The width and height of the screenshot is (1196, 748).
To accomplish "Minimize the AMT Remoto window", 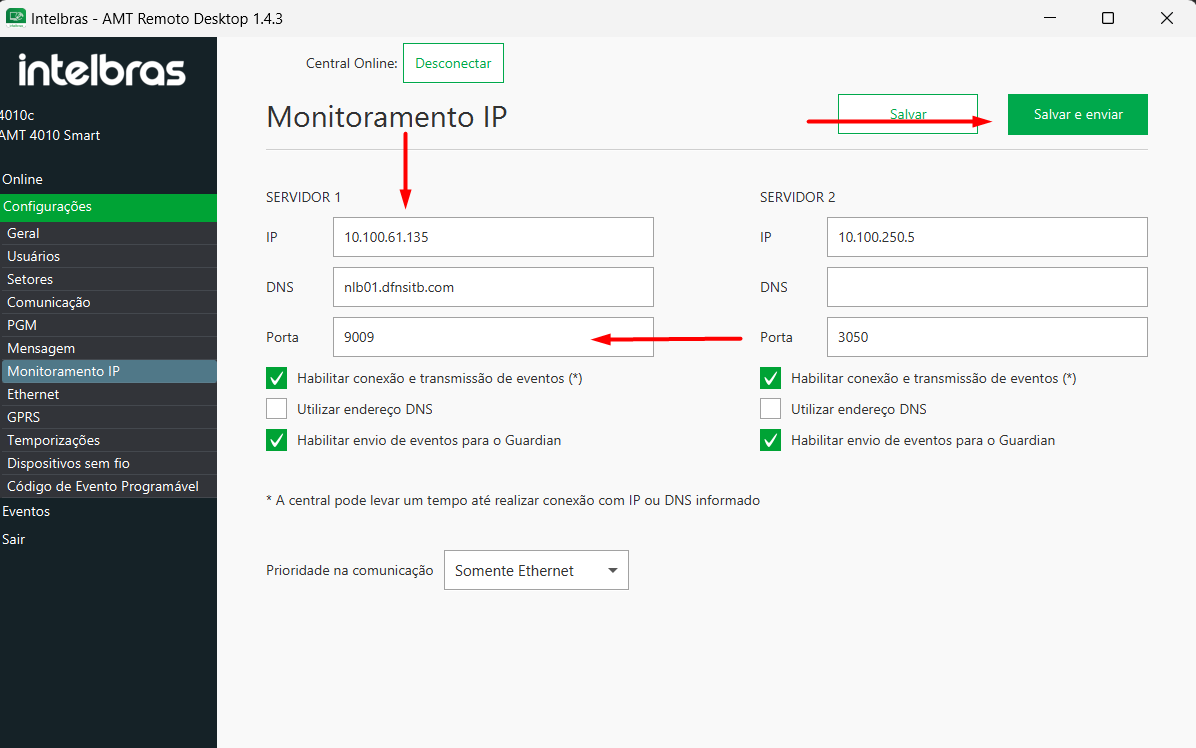I will point(1050,18).
